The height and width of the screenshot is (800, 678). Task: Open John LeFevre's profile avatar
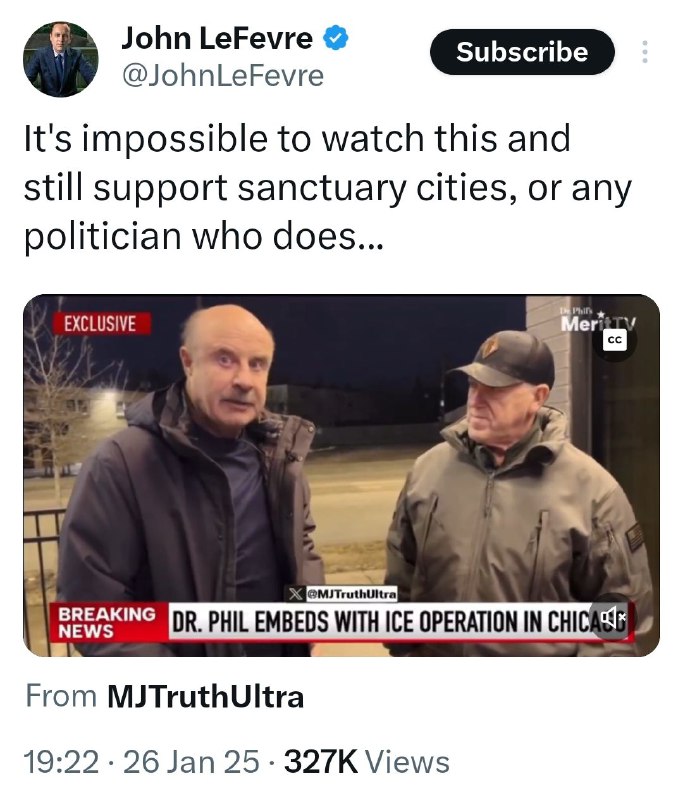coord(60,59)
